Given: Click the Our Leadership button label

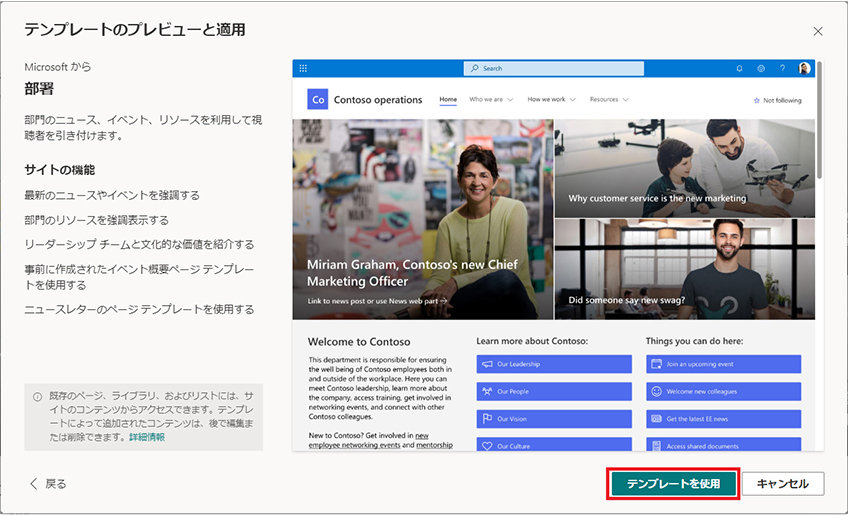Looking at the screenshot, I should (x=518, y=364).
